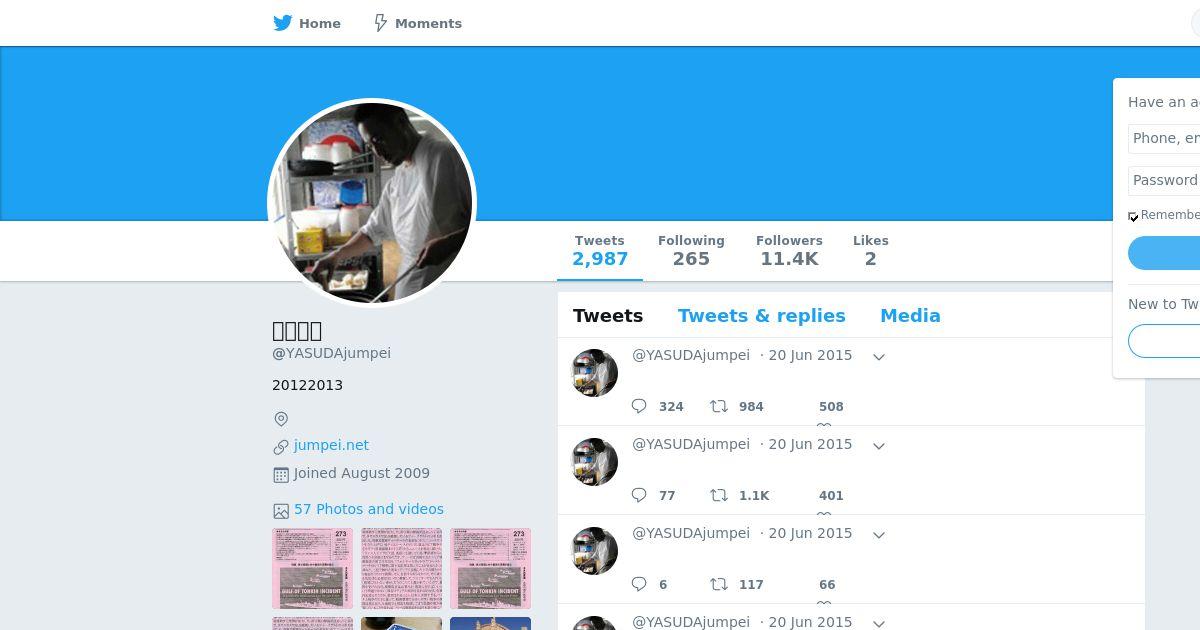Toggle the Remember me checkbox
Viewport: 1200px width, 630px height.
pos(1133,216)
